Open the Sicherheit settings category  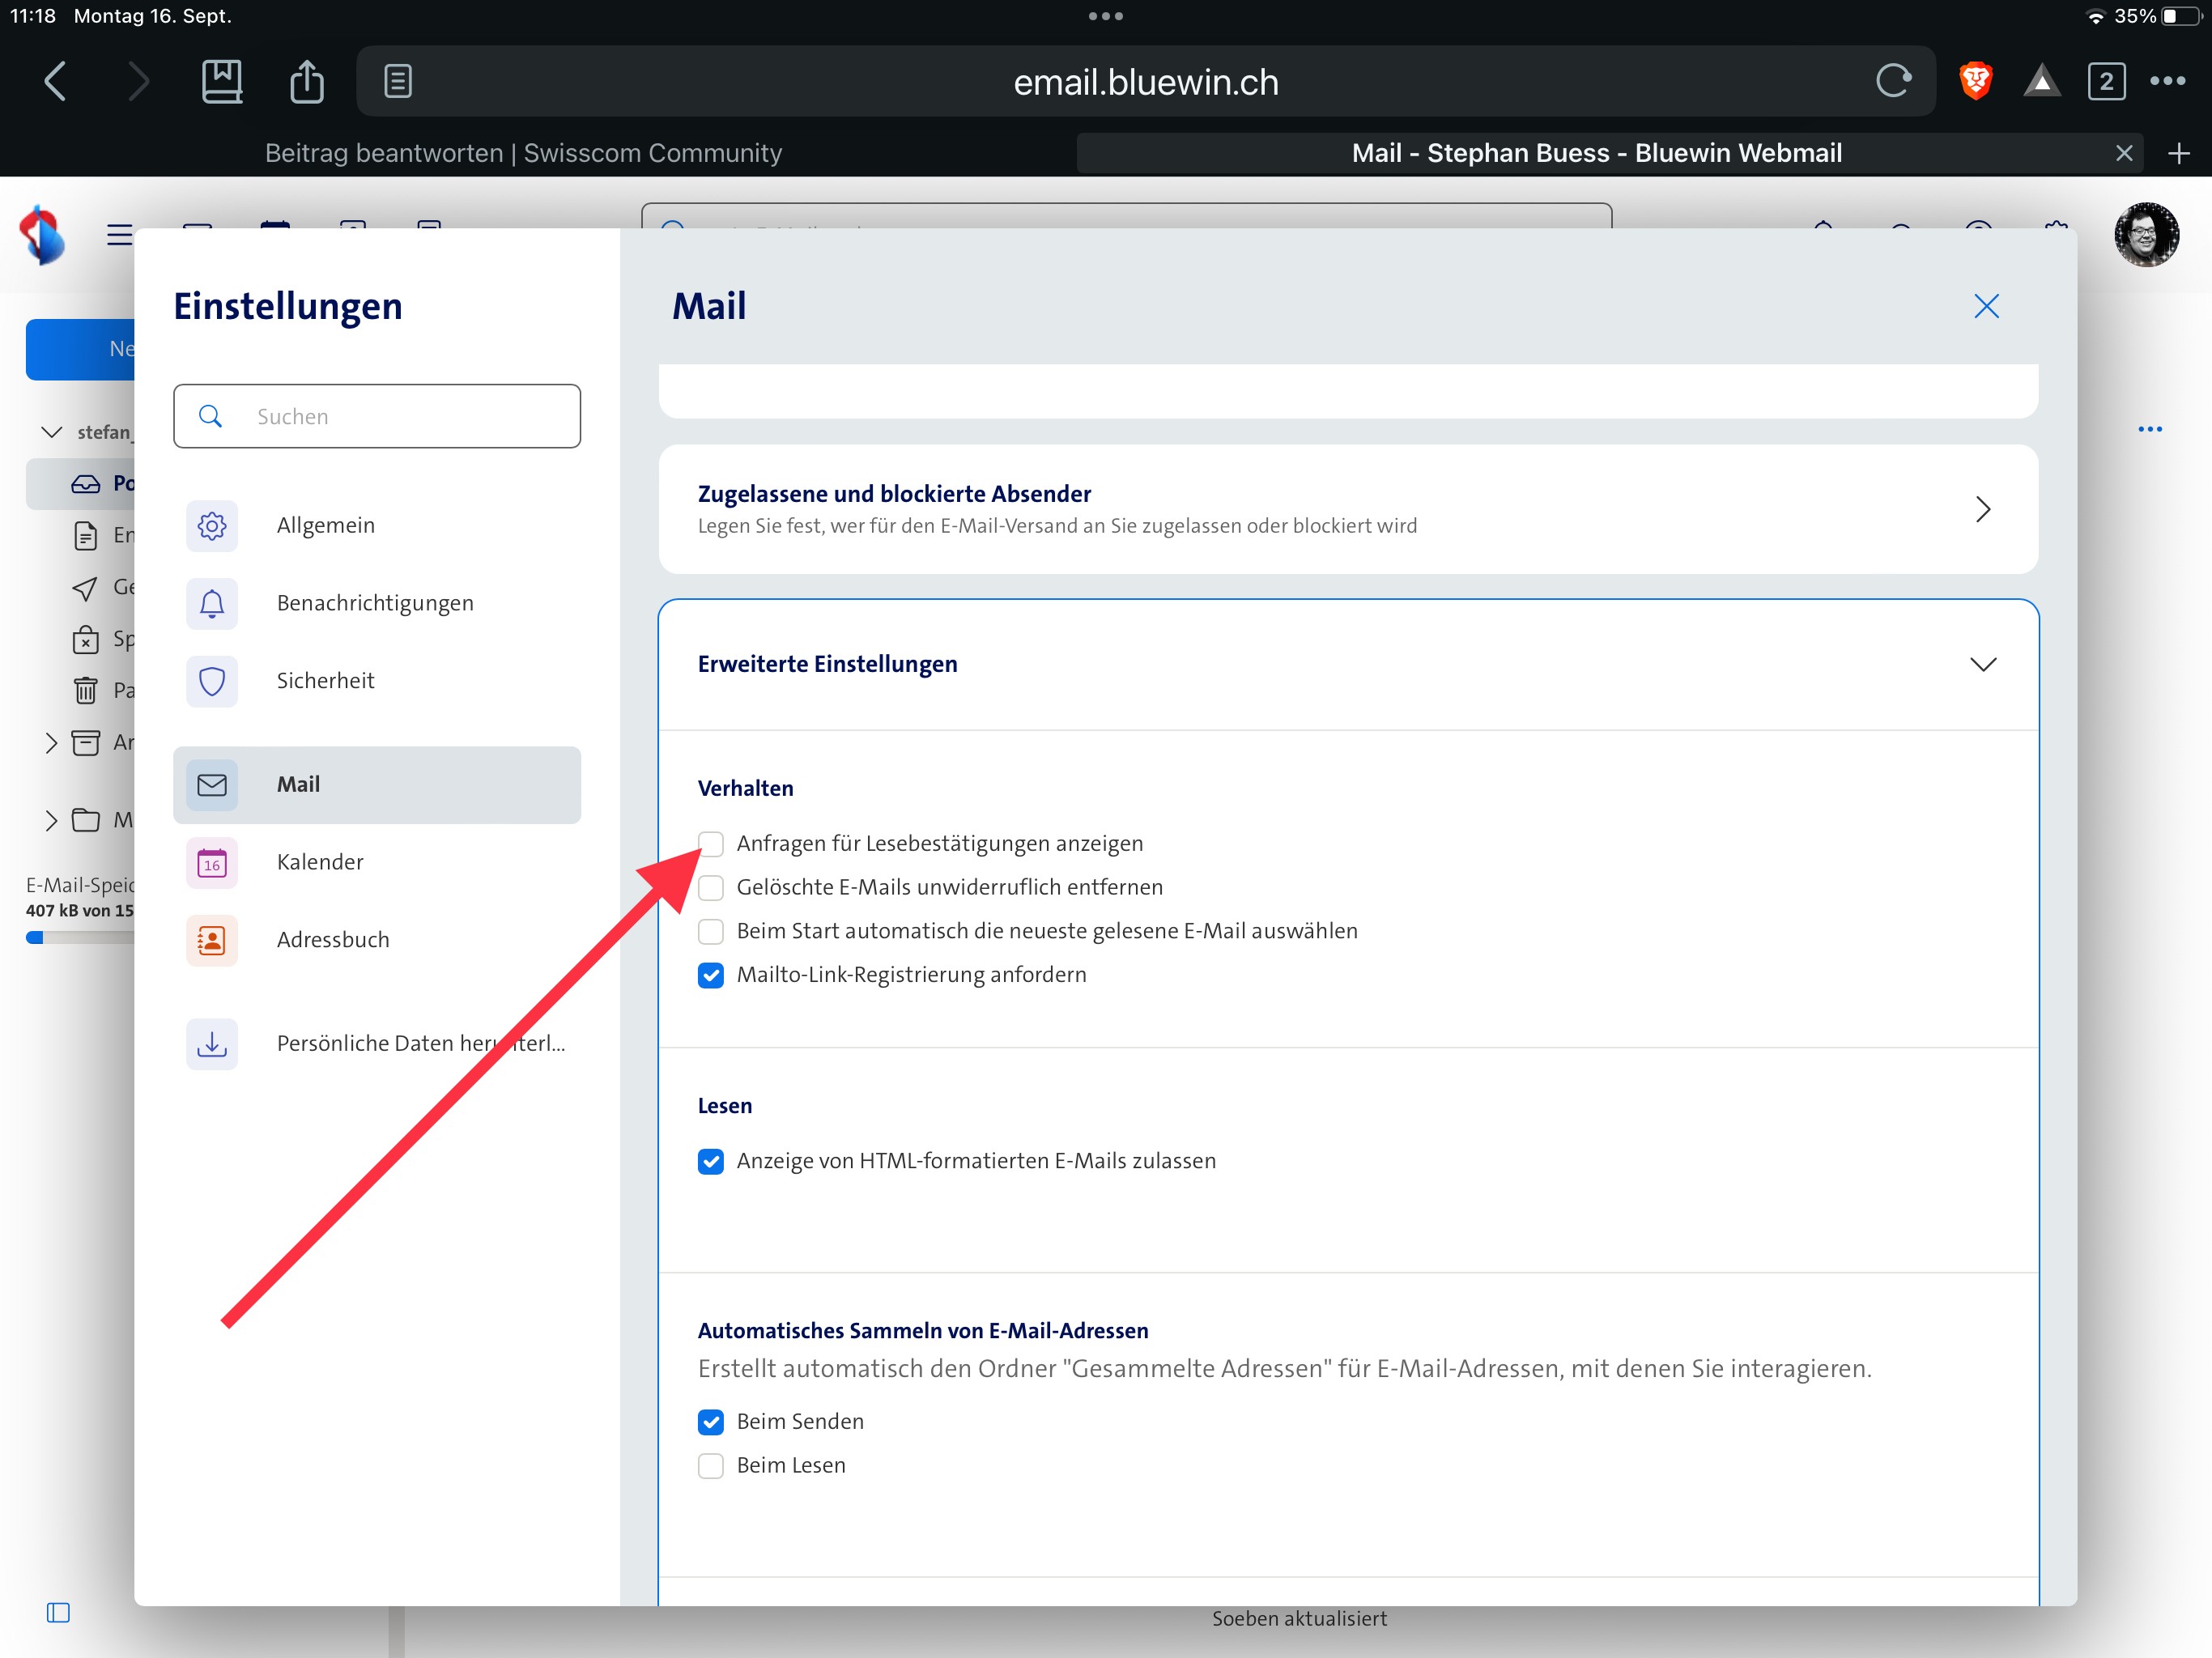coord(325,681)
